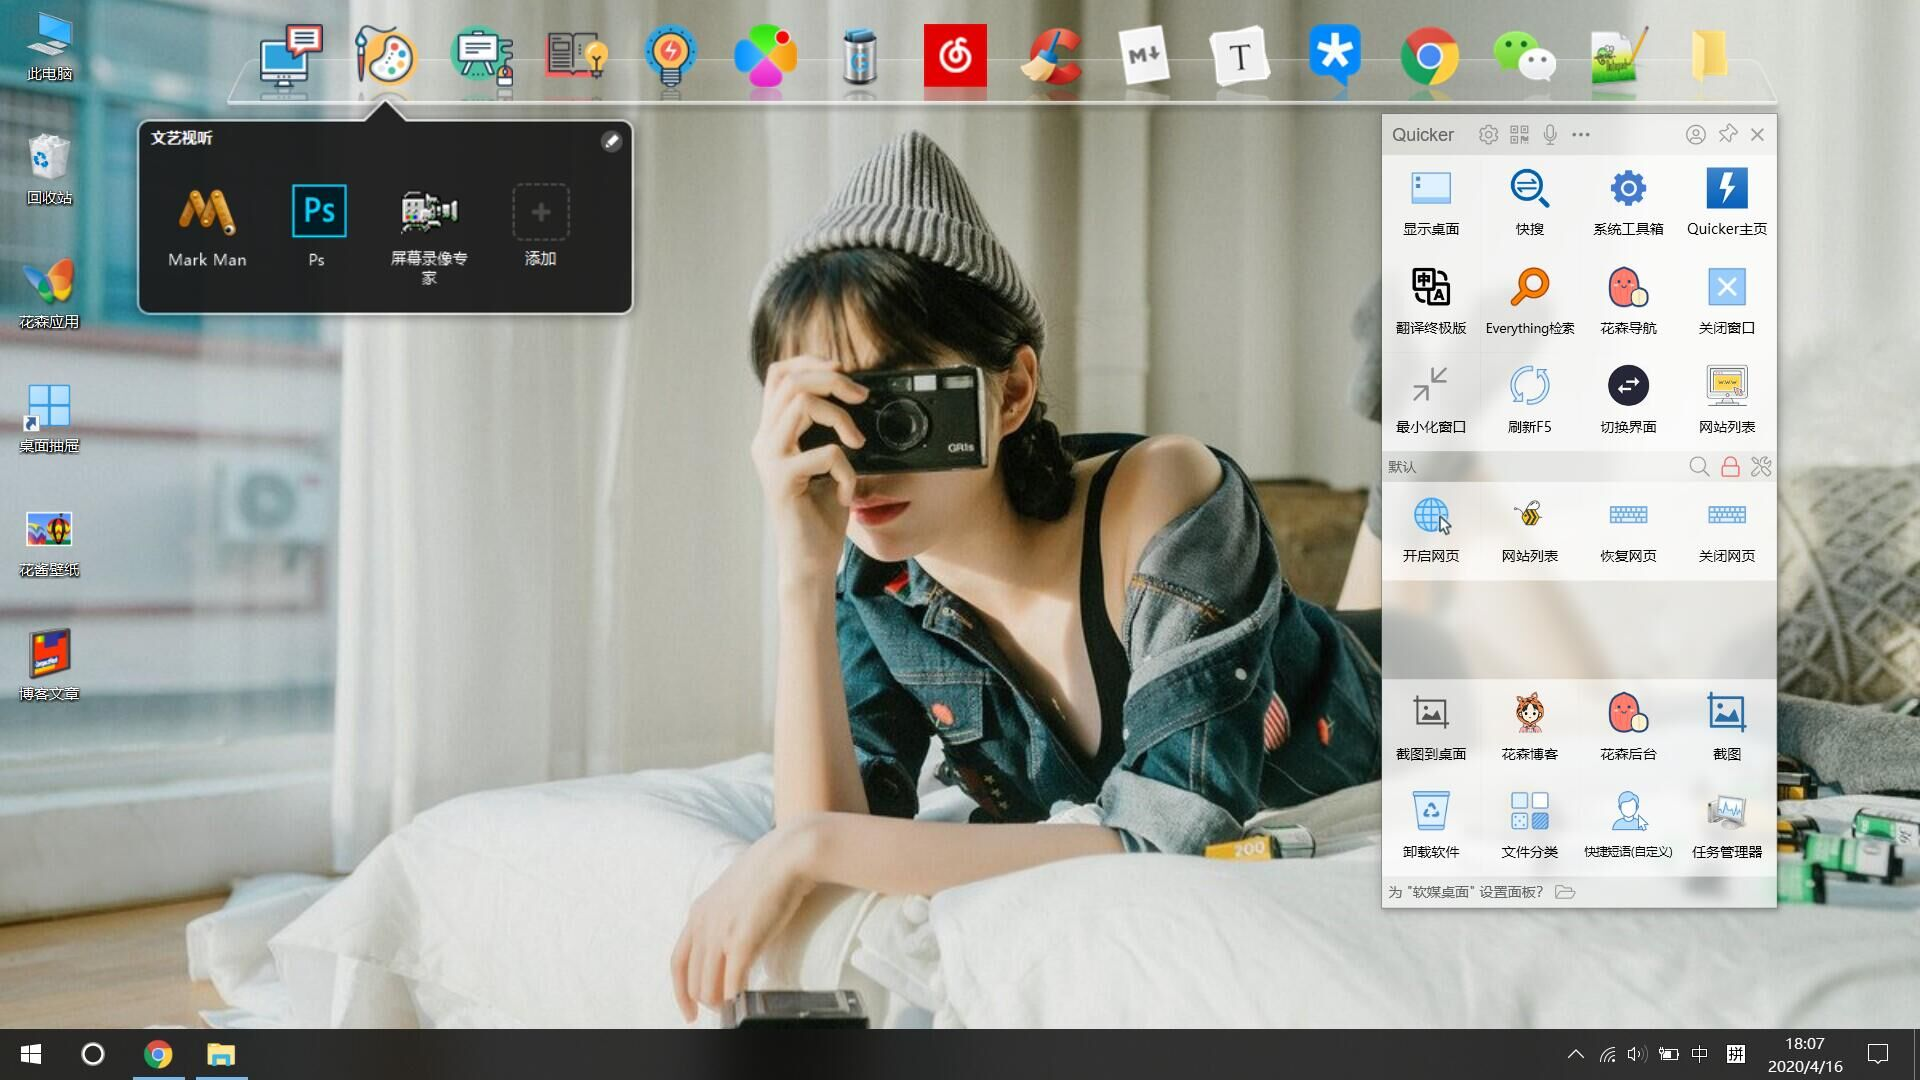Open the WeChat icon in the dock
This screenshot has height=1080, width=1920.
point(1523,56)
